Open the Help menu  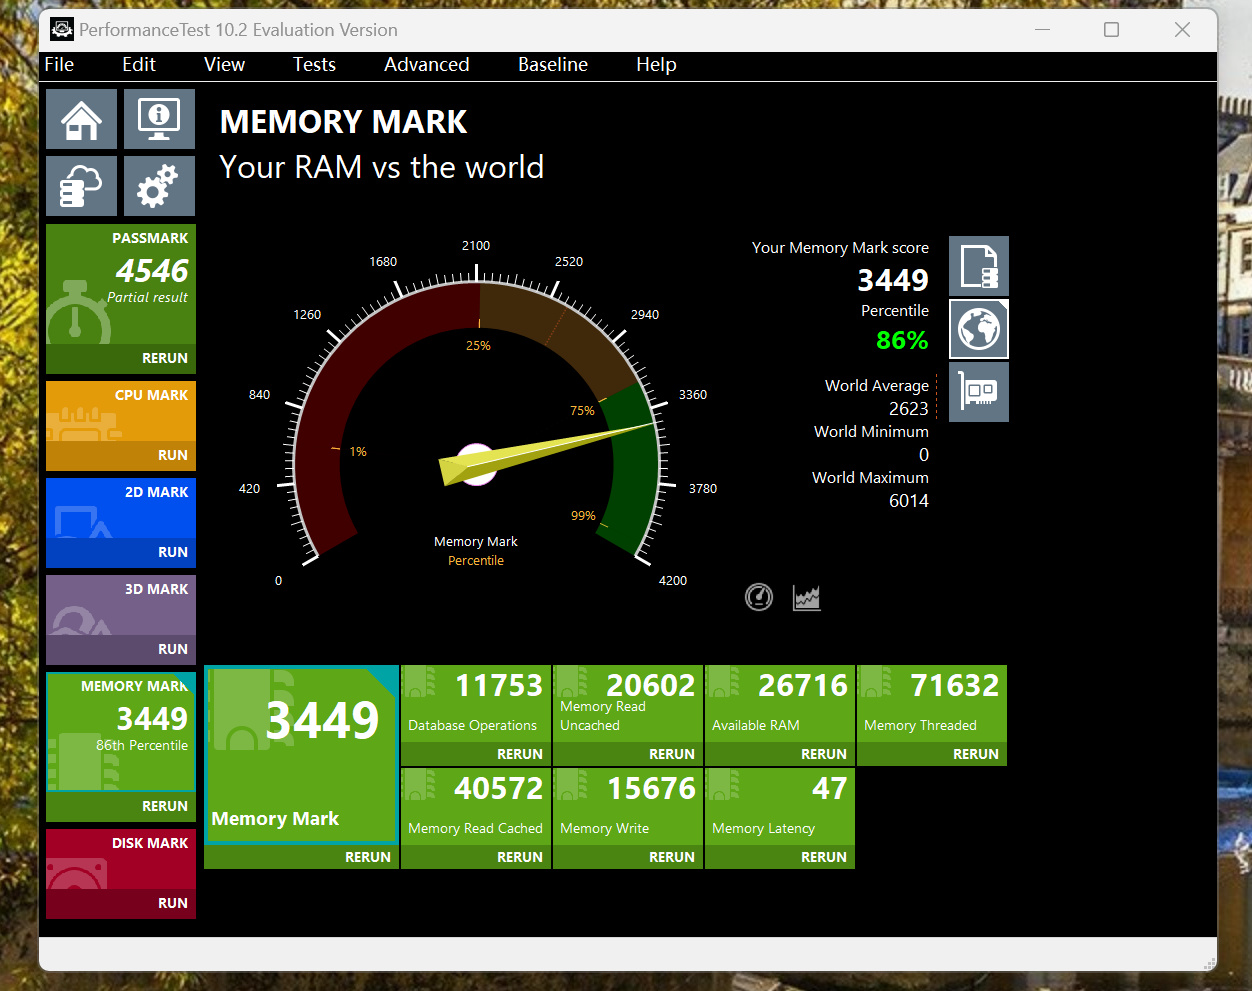coord(656,64)
